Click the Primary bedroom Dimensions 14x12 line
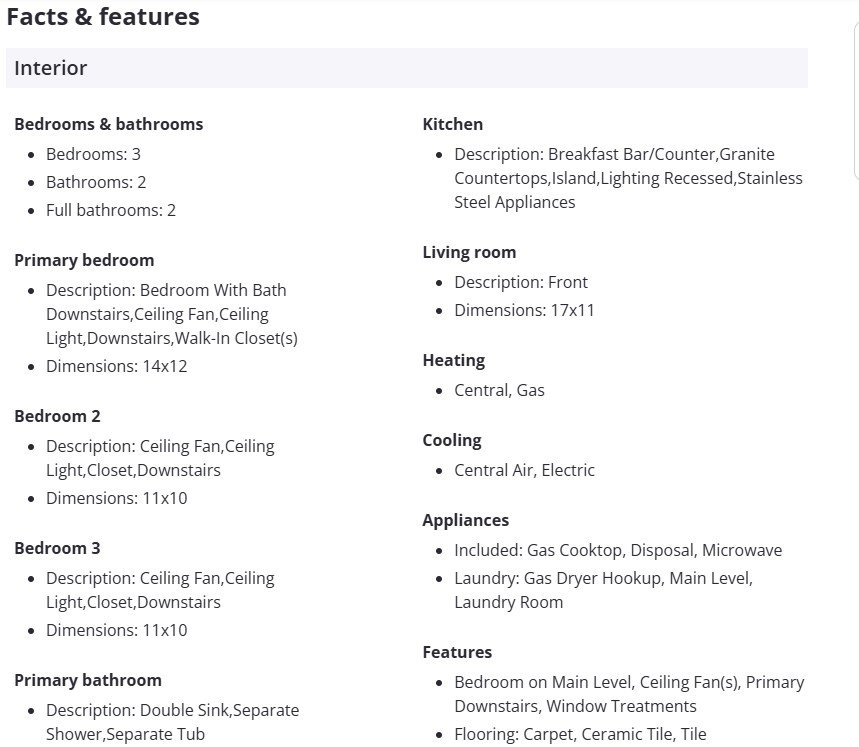 pyautogui.click(x=116, y=366)
